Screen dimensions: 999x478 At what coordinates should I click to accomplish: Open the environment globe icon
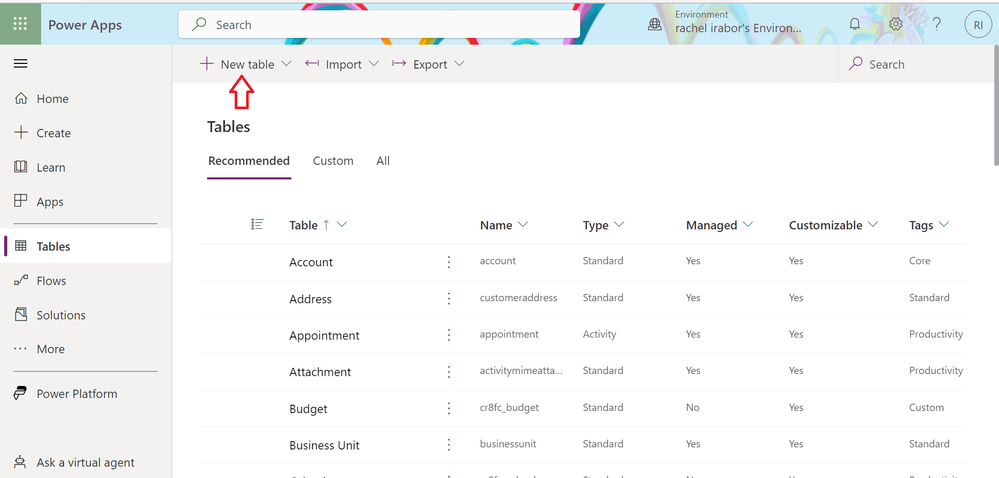click(x=655, y=25)
